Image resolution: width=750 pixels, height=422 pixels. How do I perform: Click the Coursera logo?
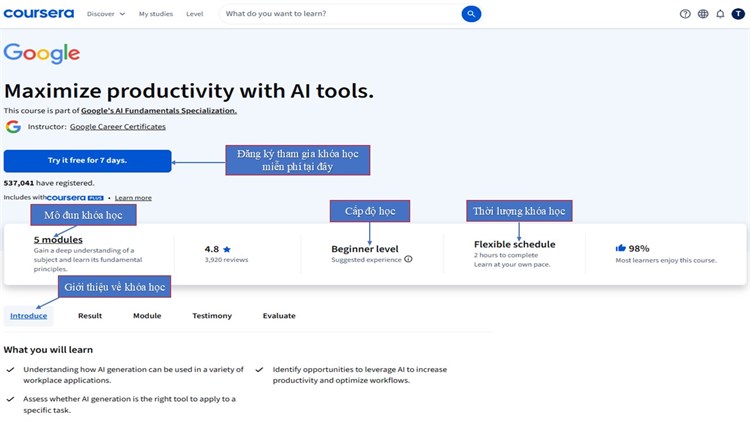pos(39,13)
